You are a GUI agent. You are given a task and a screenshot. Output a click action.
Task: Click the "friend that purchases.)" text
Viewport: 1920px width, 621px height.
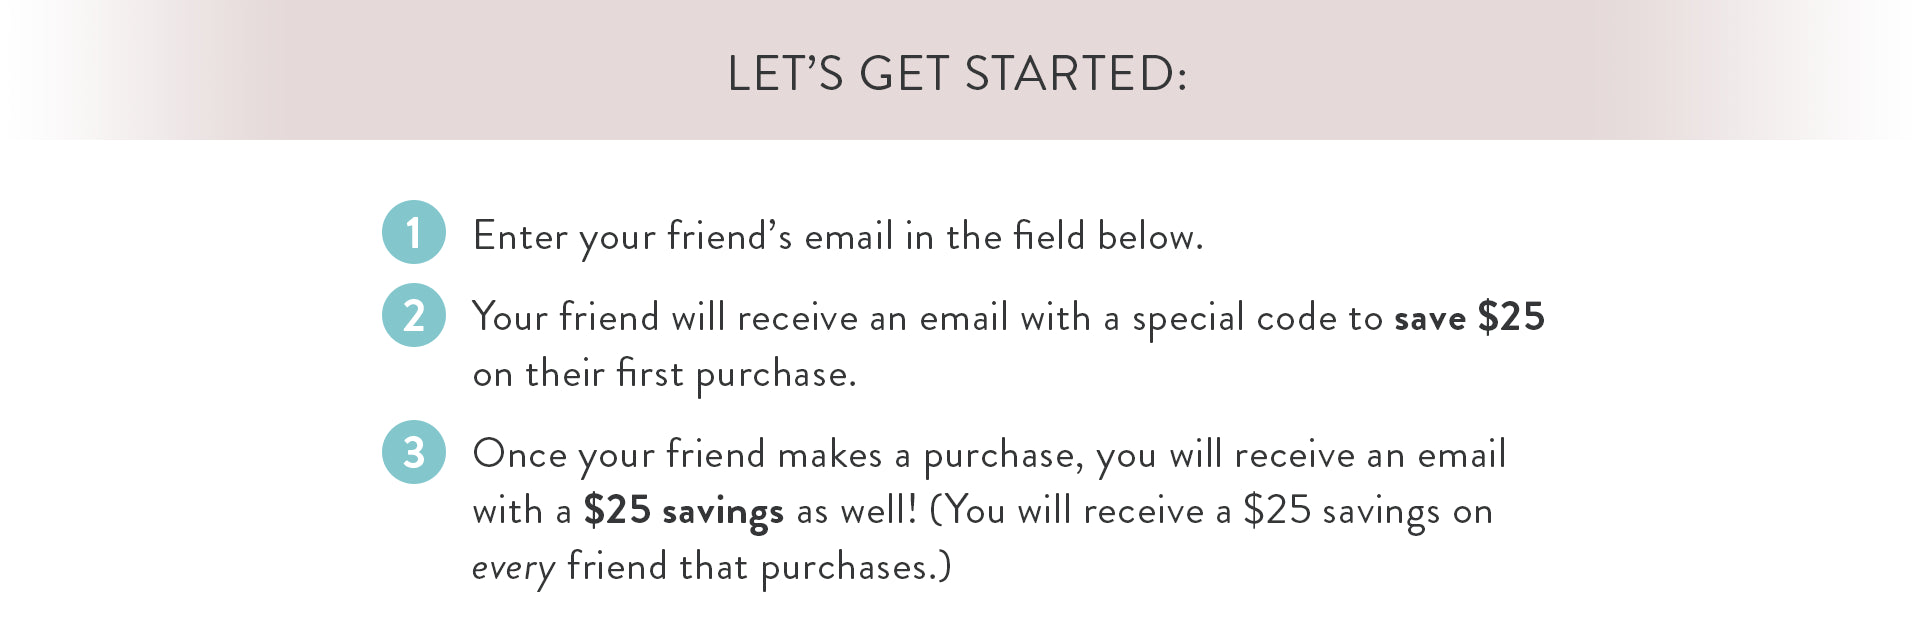click(759, 568)
